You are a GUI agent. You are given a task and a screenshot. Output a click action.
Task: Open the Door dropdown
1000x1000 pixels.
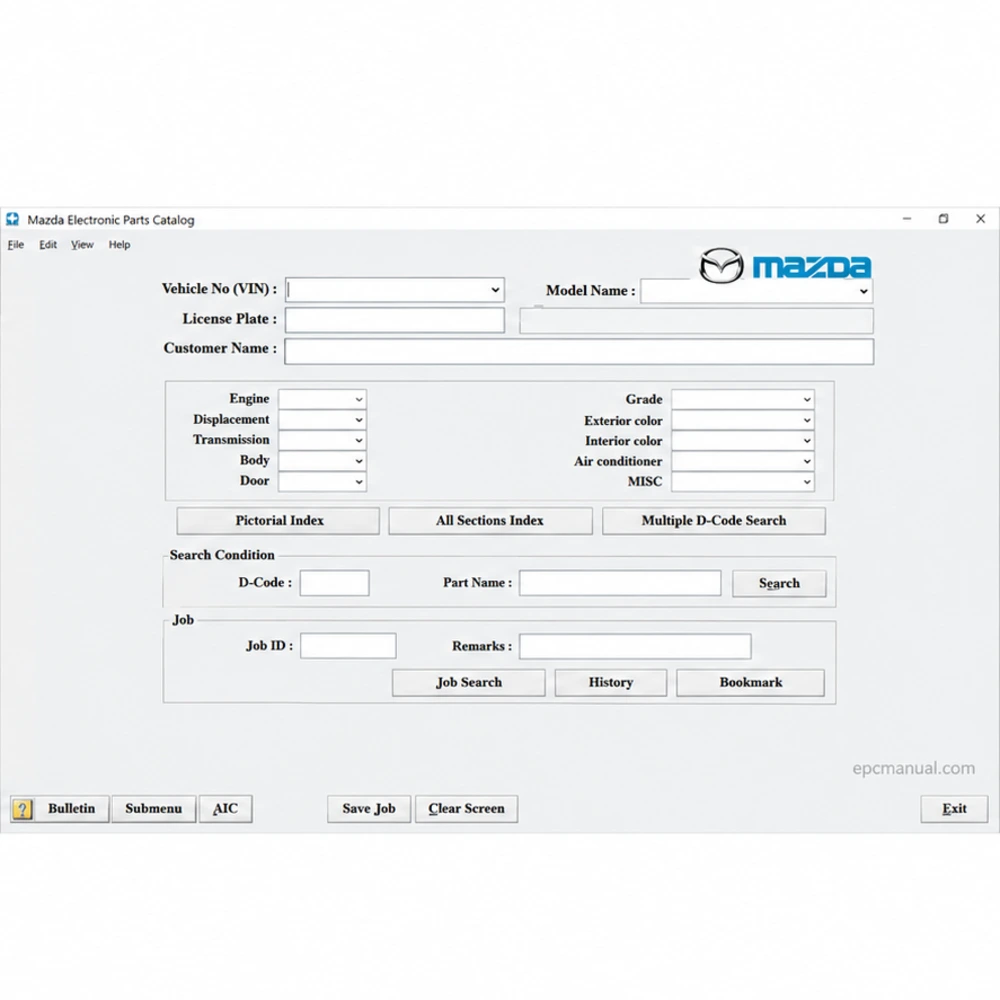pyautogui.click(x=322, y=481)
